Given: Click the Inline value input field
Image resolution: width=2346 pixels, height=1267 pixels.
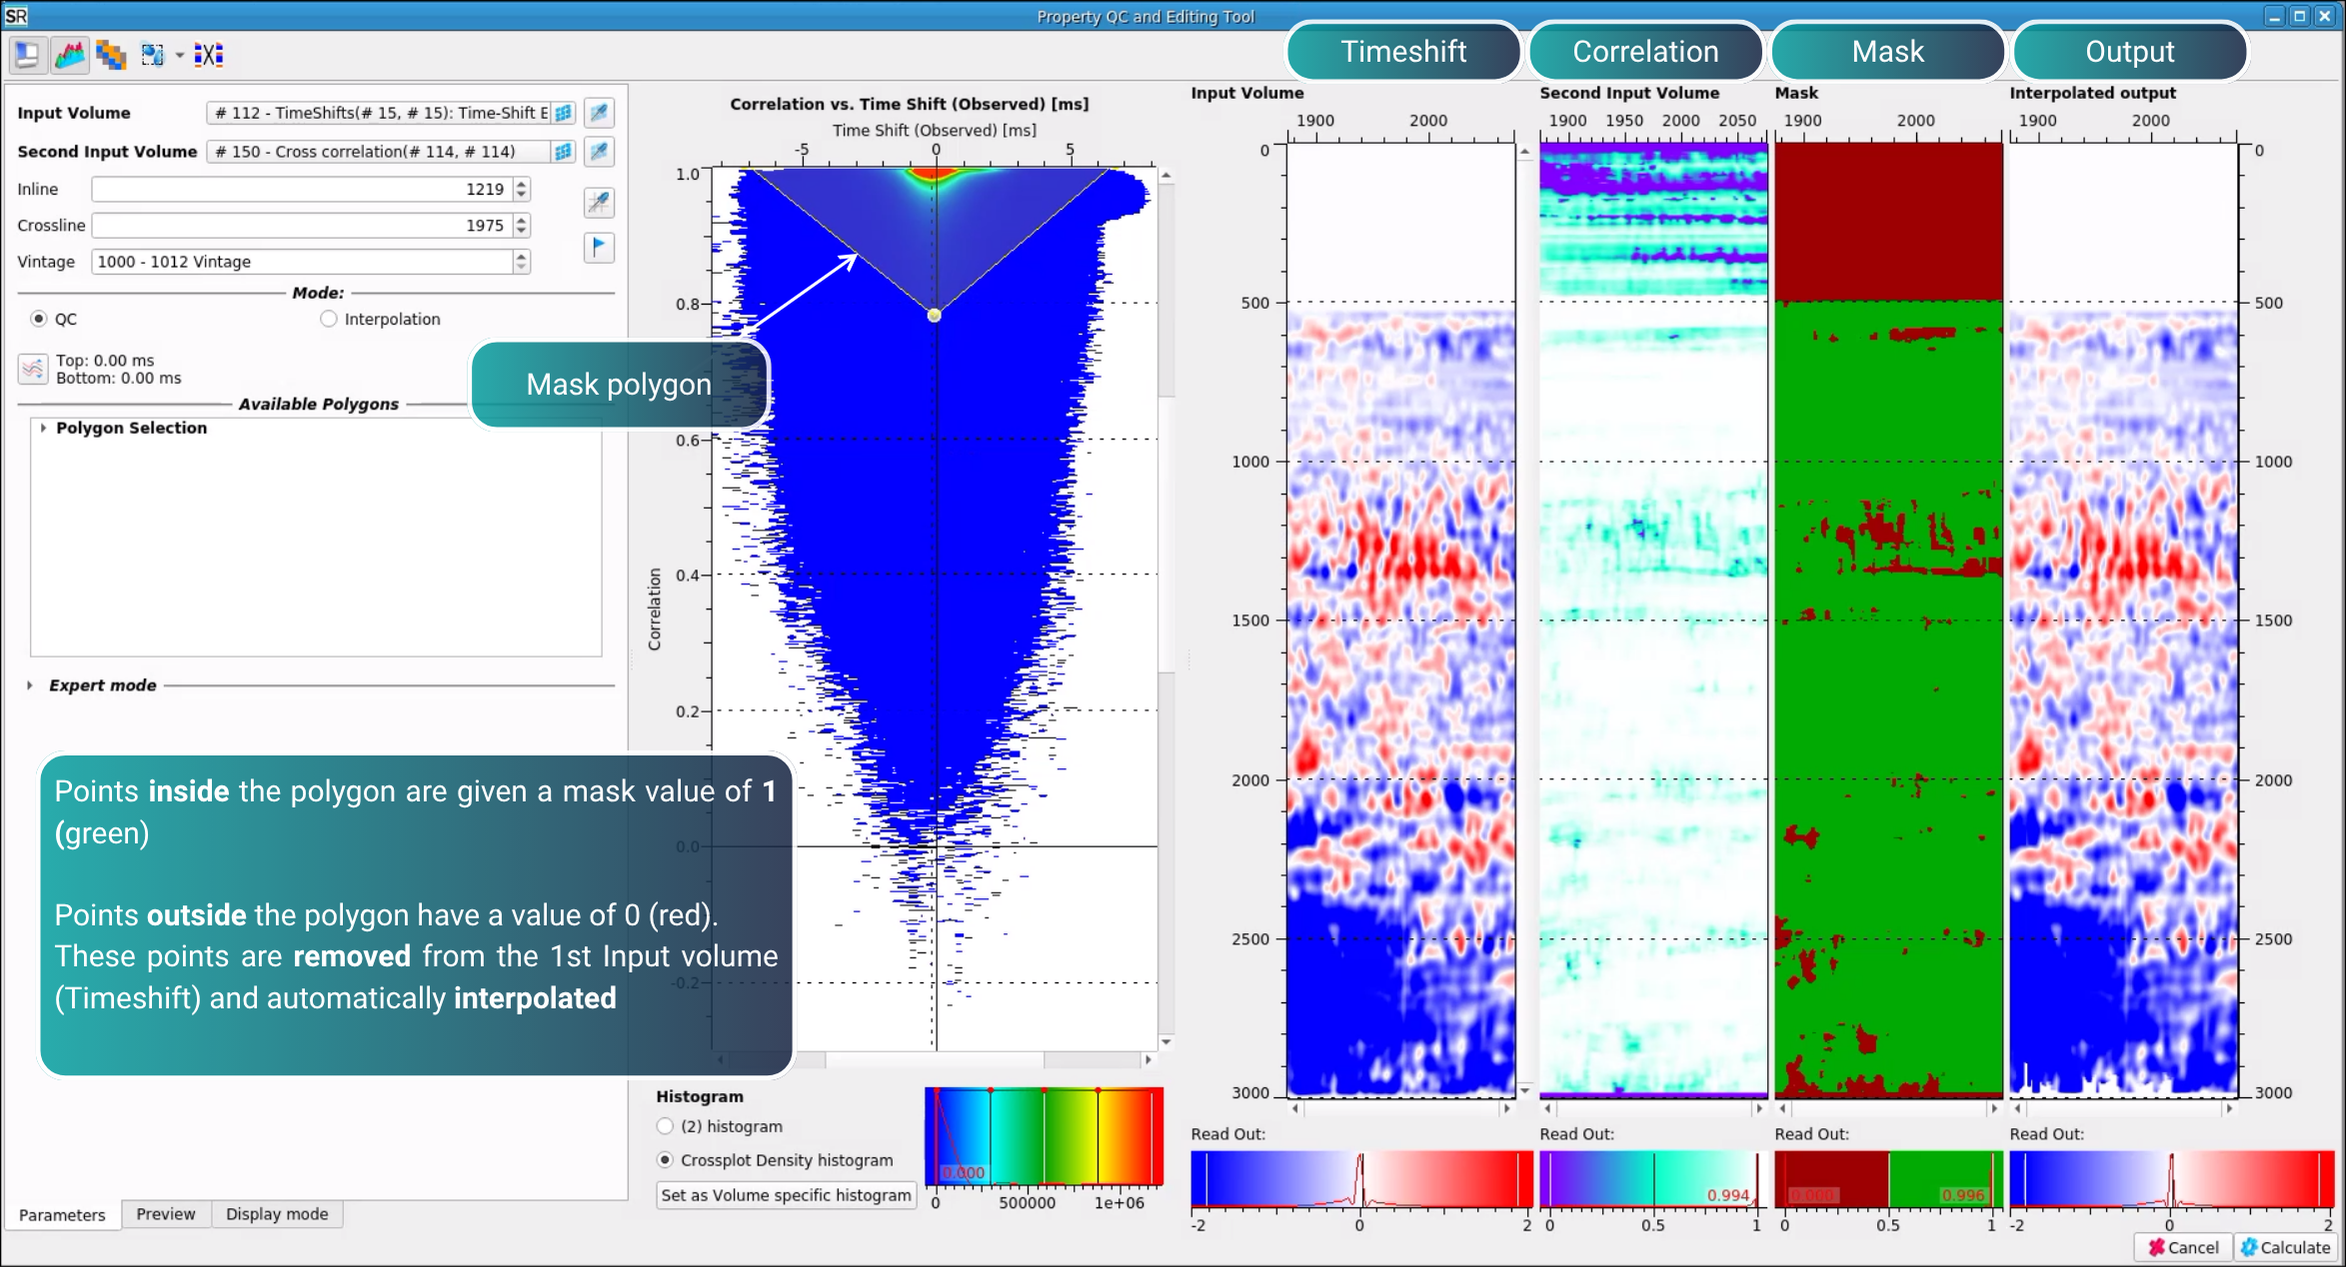Looking at the screenshot, I should click(x=300, y=189).
